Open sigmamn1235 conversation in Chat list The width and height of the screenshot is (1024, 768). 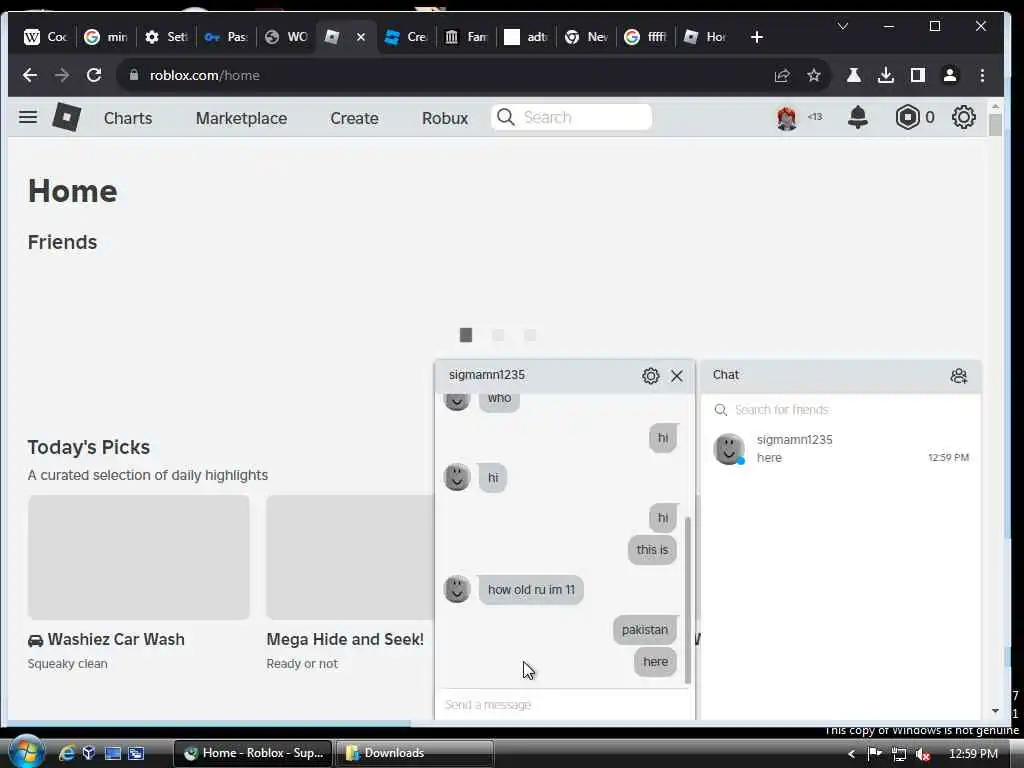coord(841,449)
